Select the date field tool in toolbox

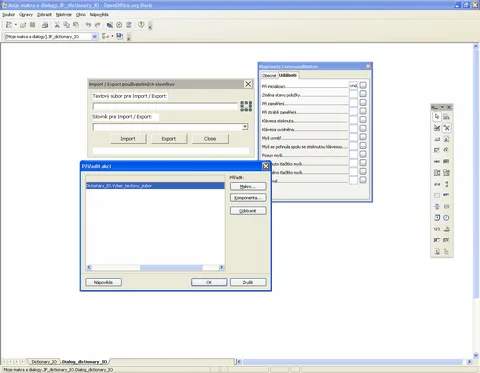pos(437,218)
